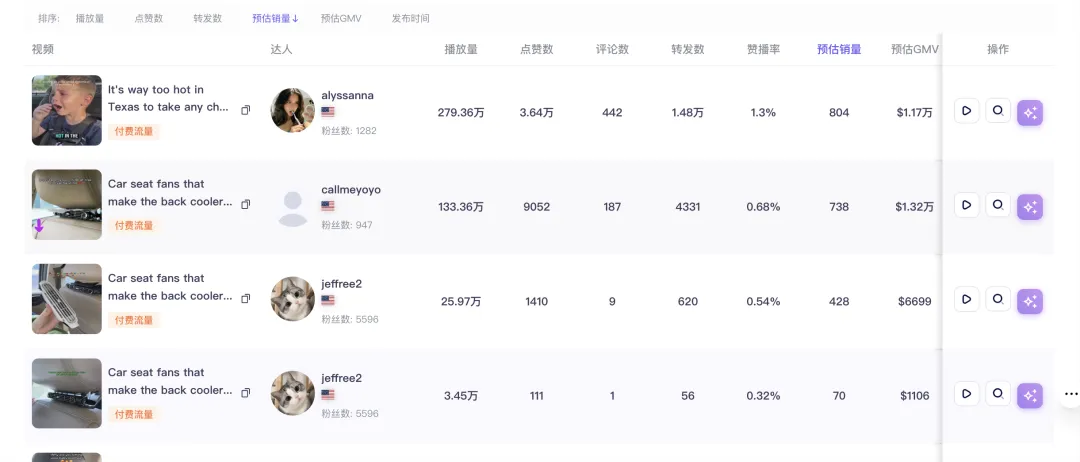Click the search icon in callmeyoyo row

click(998, 205)
